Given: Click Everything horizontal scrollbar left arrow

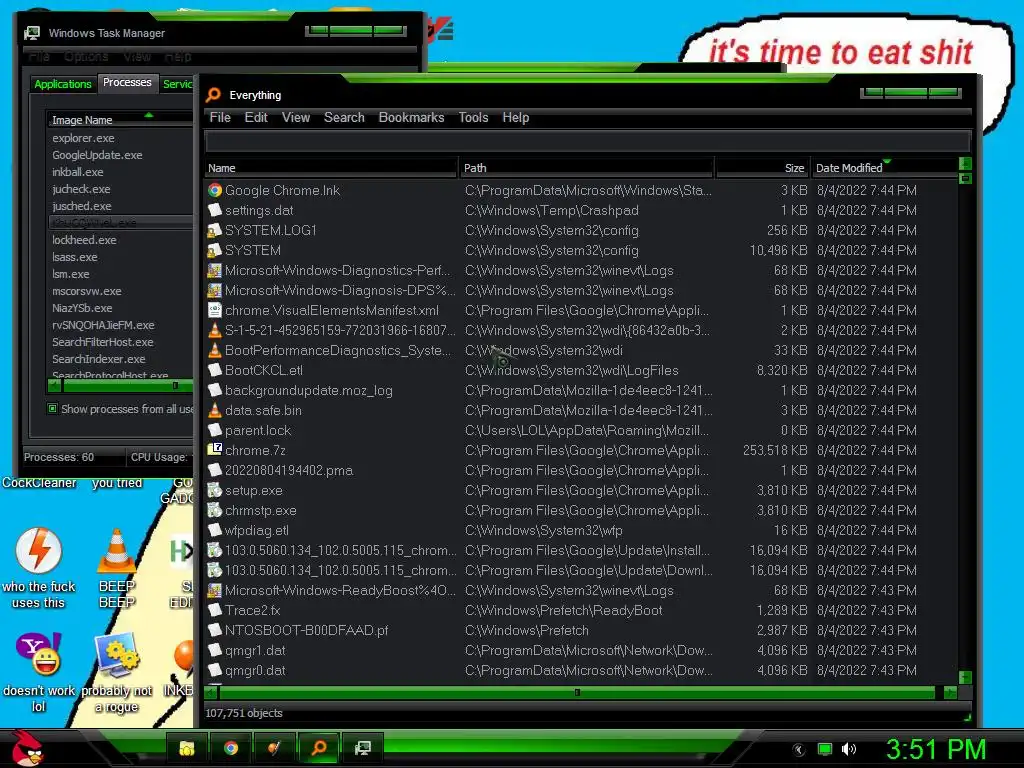Looking at the screenshot, I should point(211,692).
